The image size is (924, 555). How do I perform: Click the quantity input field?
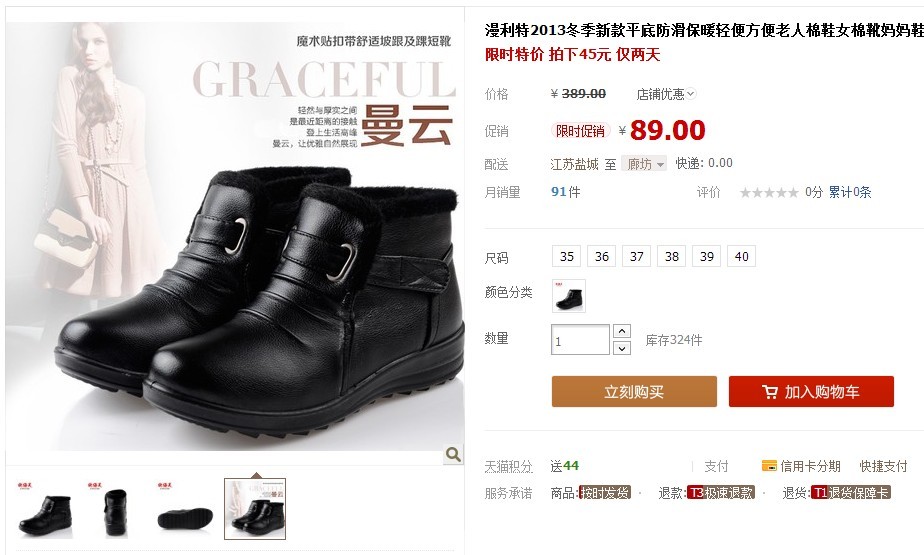[580, 340]
